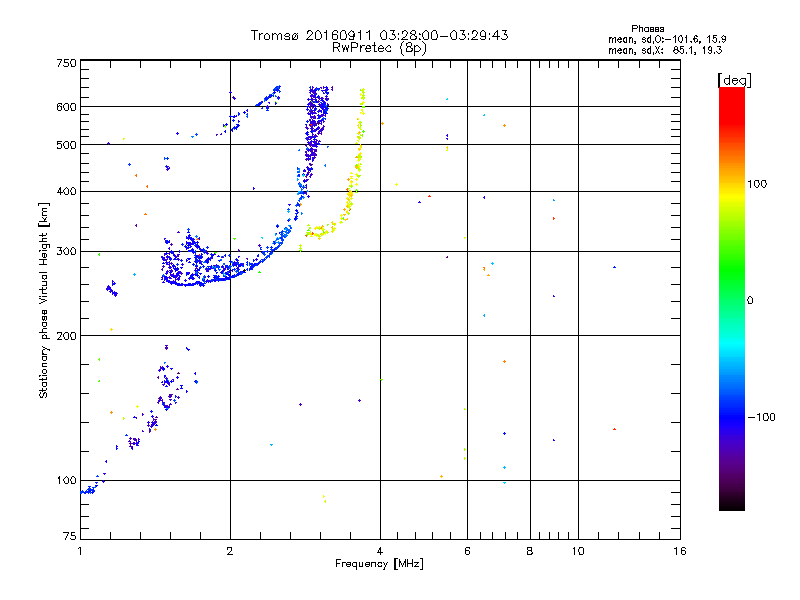
Task: Click the x-axis '10' tick label
Action: click(x=578, y=551)
